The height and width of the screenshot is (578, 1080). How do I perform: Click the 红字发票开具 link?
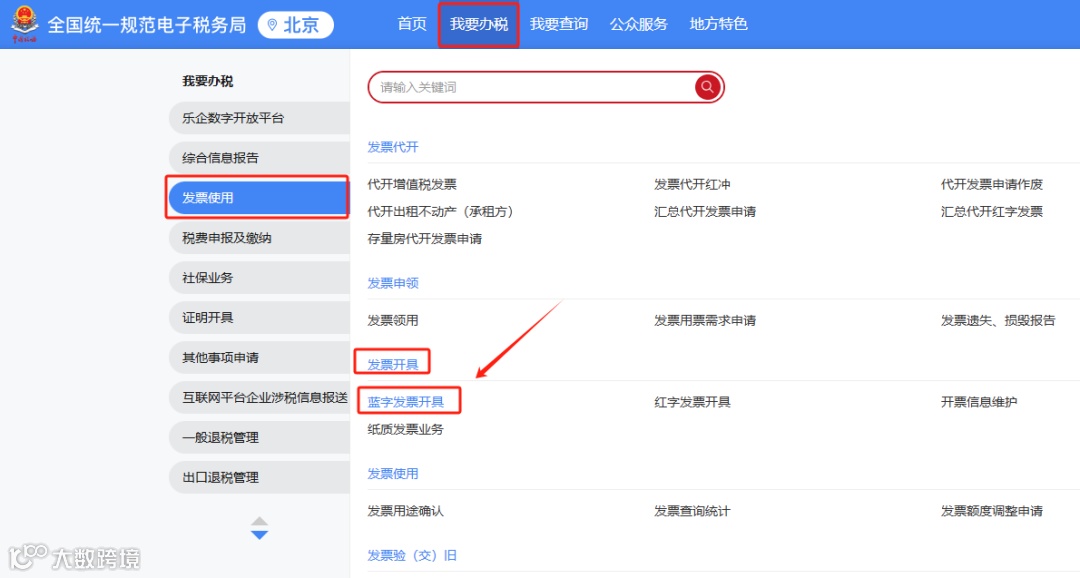pos(690,400)
